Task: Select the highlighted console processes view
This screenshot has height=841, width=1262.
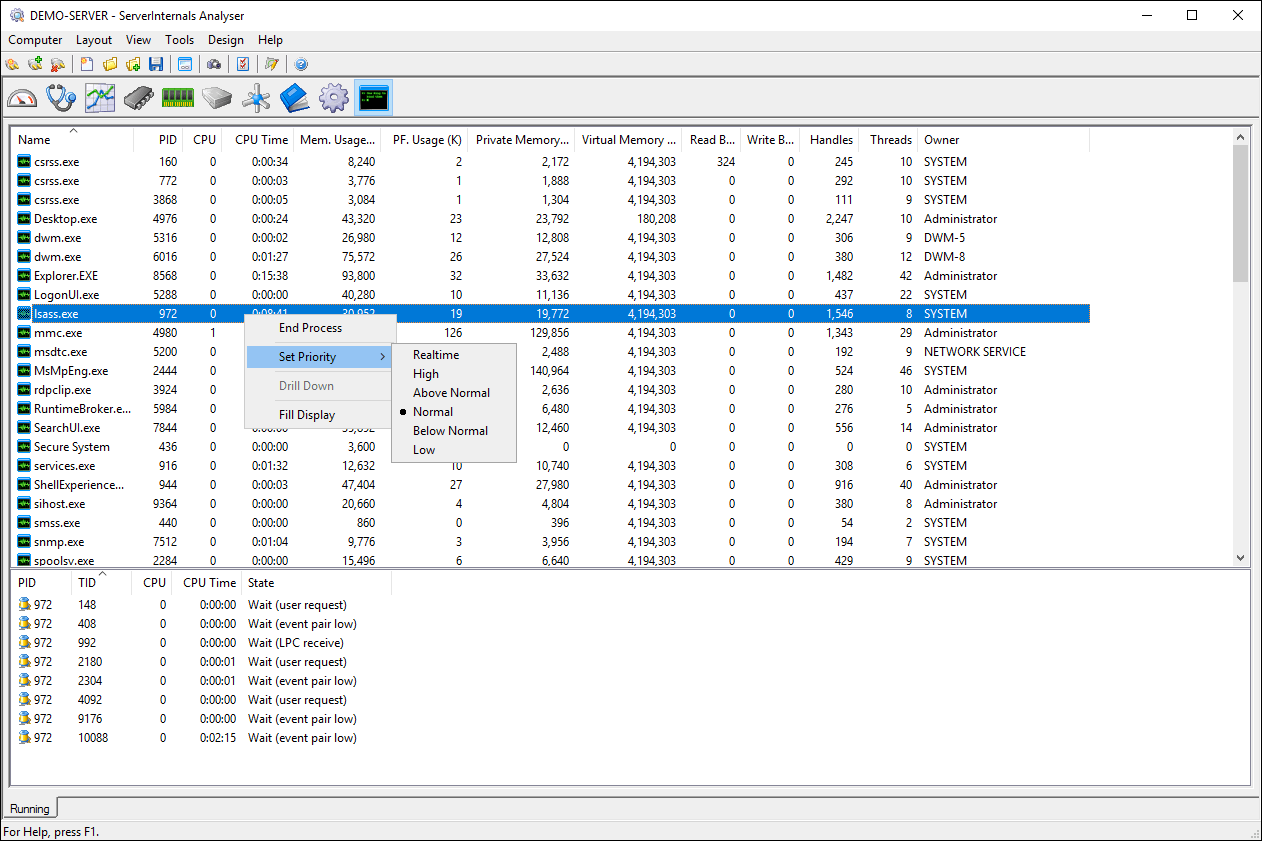Action: click(x=373, y=98)
